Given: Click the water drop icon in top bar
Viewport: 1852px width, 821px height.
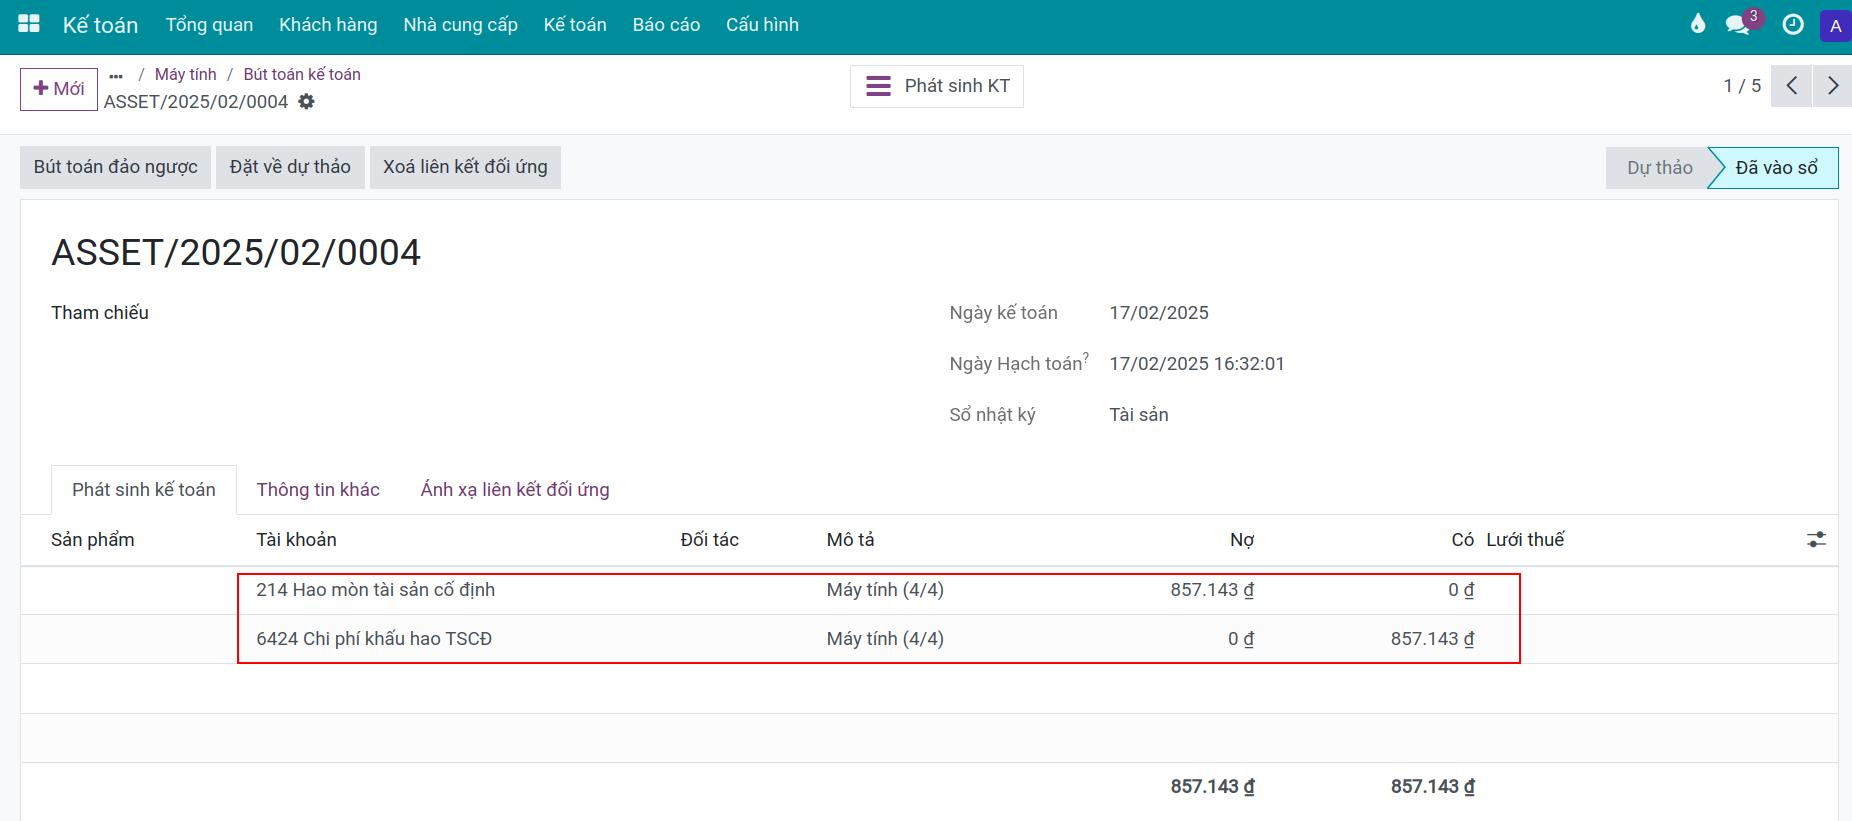Looking at the screenshot, I should tap(1697, 24).
